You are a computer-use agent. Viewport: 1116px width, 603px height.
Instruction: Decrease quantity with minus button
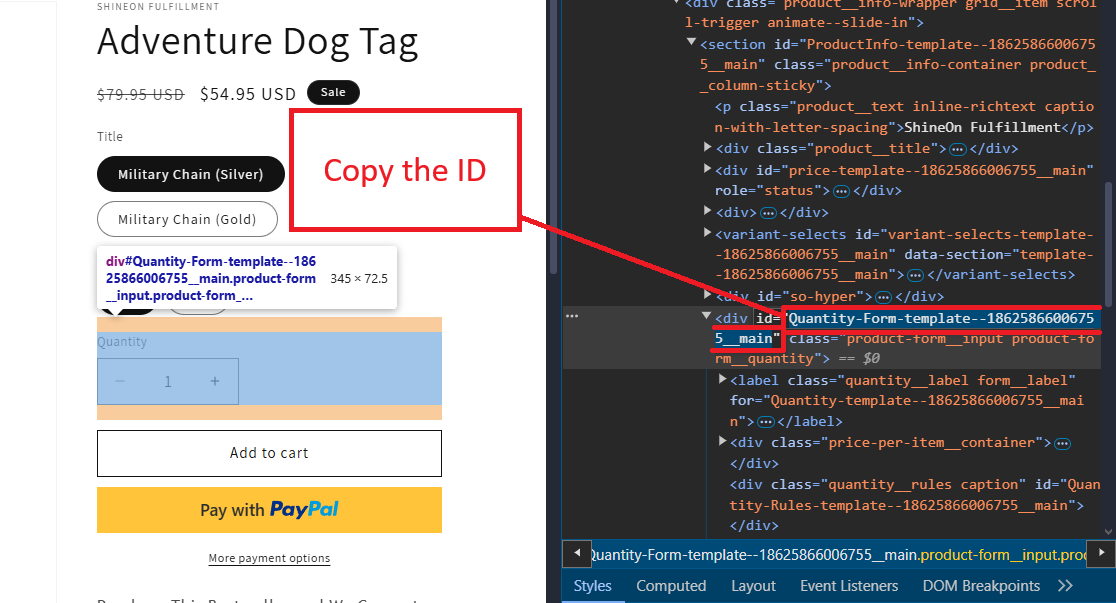pos(120,382)
